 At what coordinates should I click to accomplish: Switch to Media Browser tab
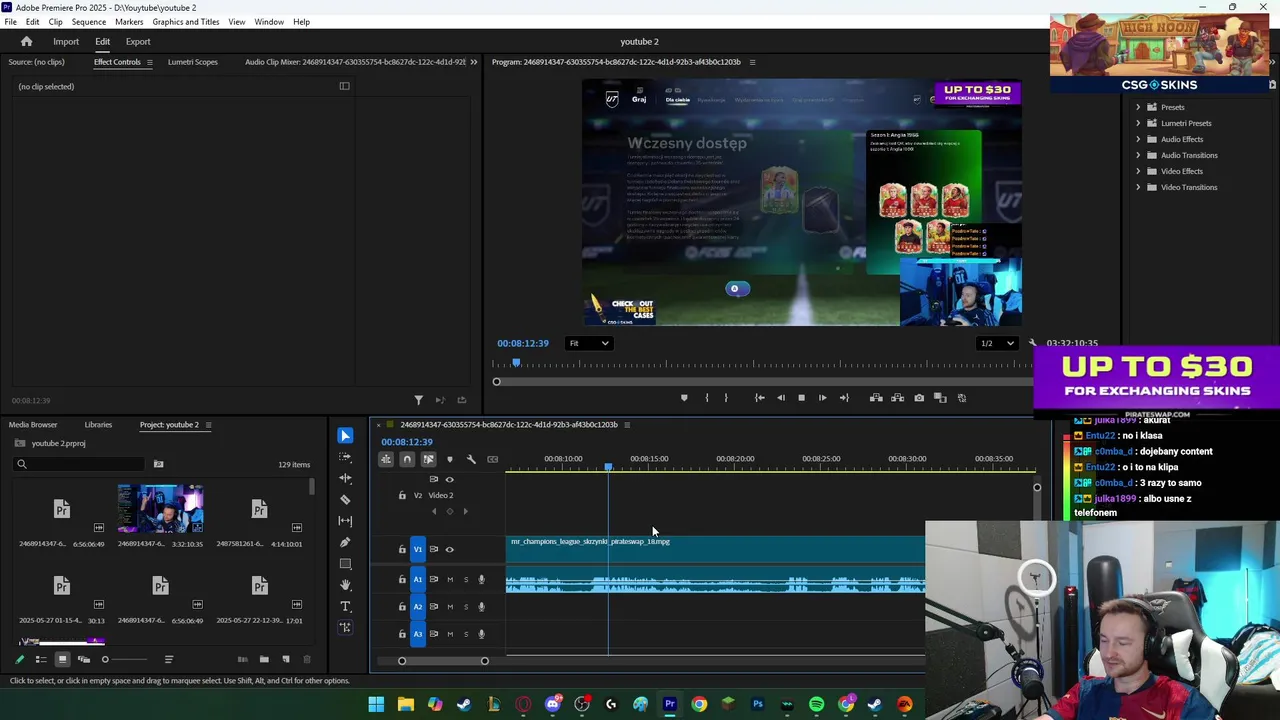[33, 425]
